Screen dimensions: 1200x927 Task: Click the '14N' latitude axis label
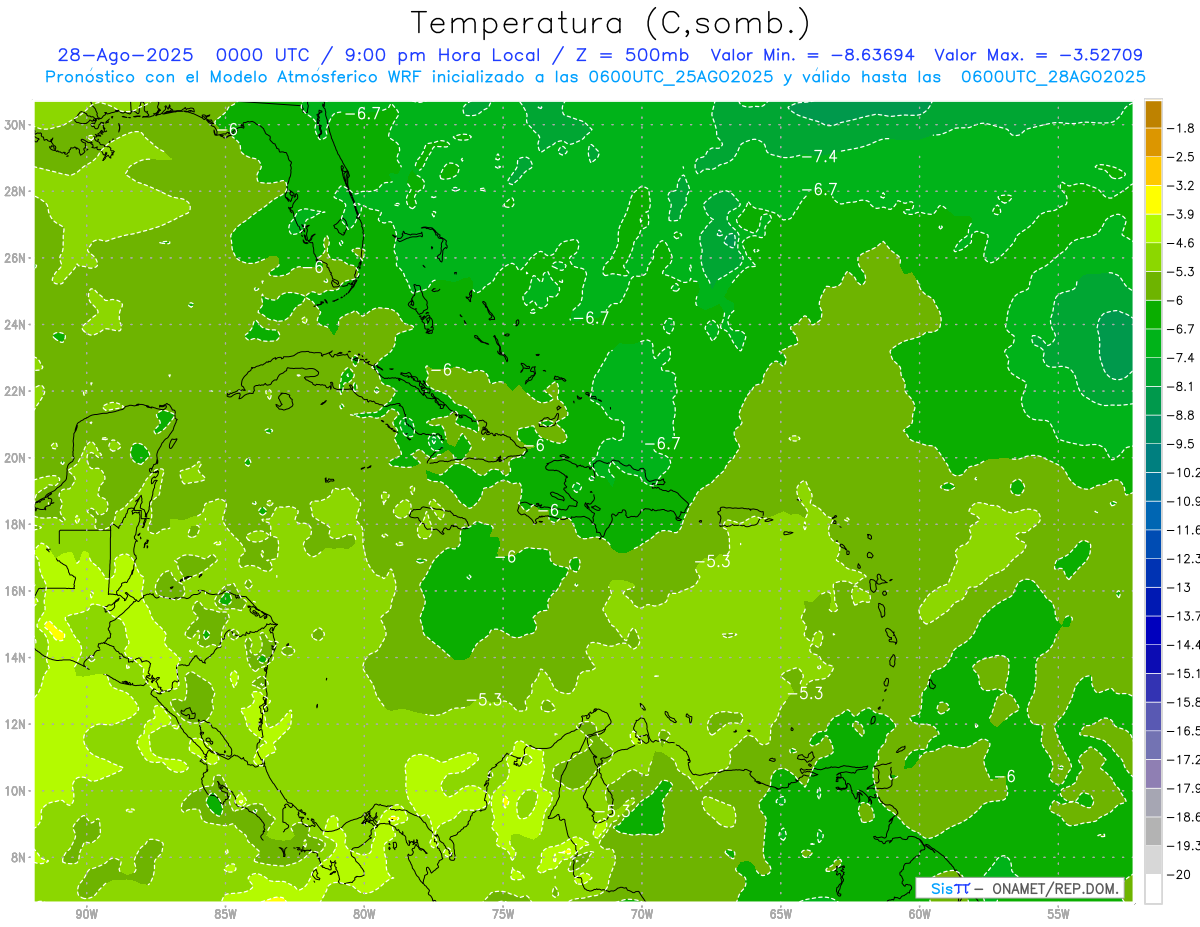point(15,657)
